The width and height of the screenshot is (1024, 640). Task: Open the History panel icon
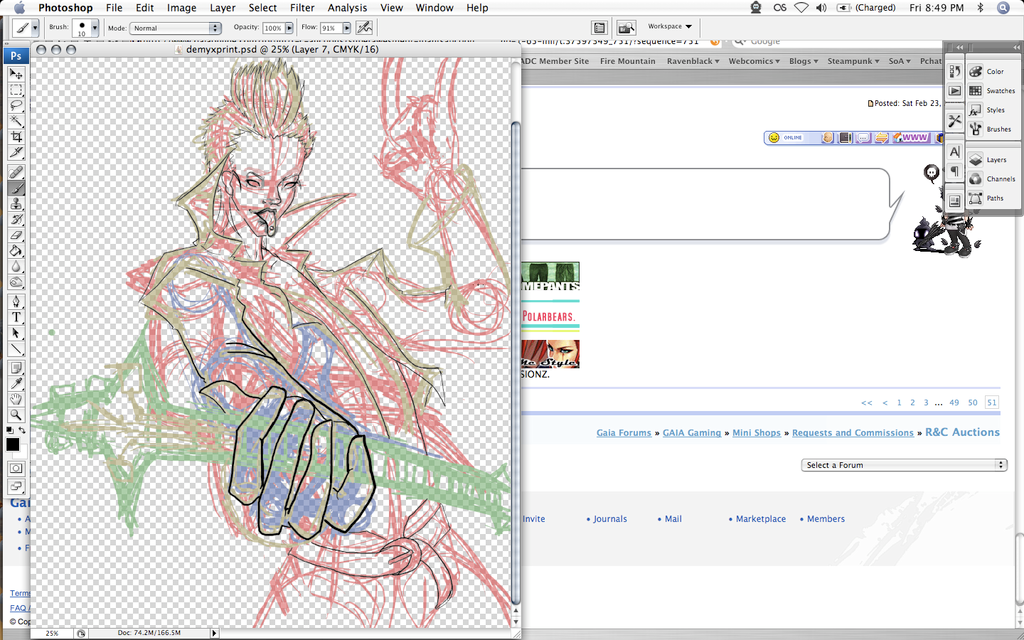tap(955, 71)
